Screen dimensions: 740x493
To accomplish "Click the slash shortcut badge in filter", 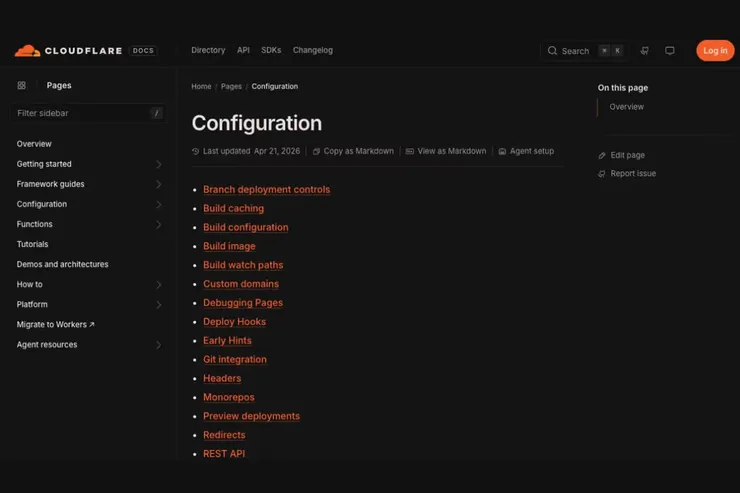I will 156,113.
